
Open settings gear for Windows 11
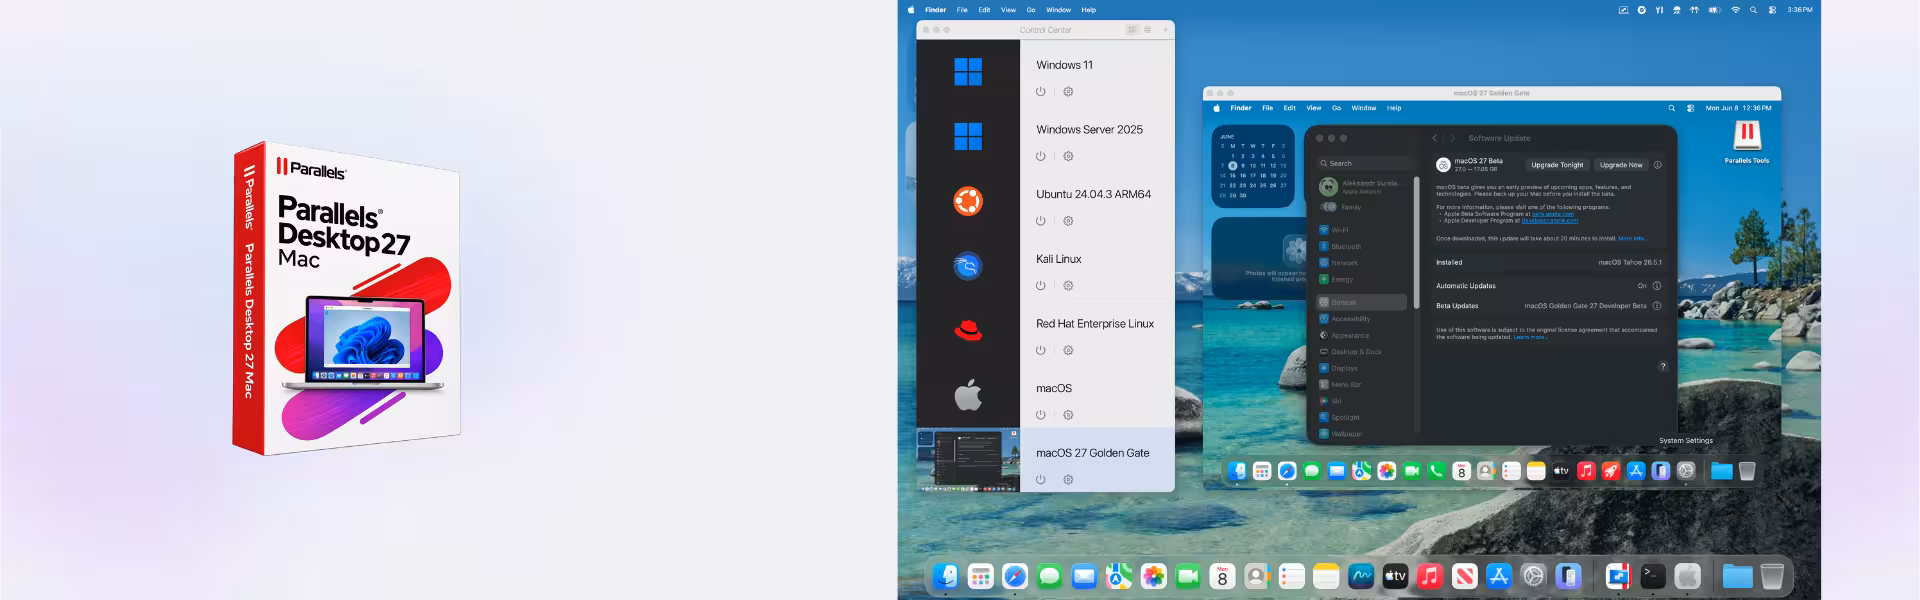click(x=1068, y=92)
